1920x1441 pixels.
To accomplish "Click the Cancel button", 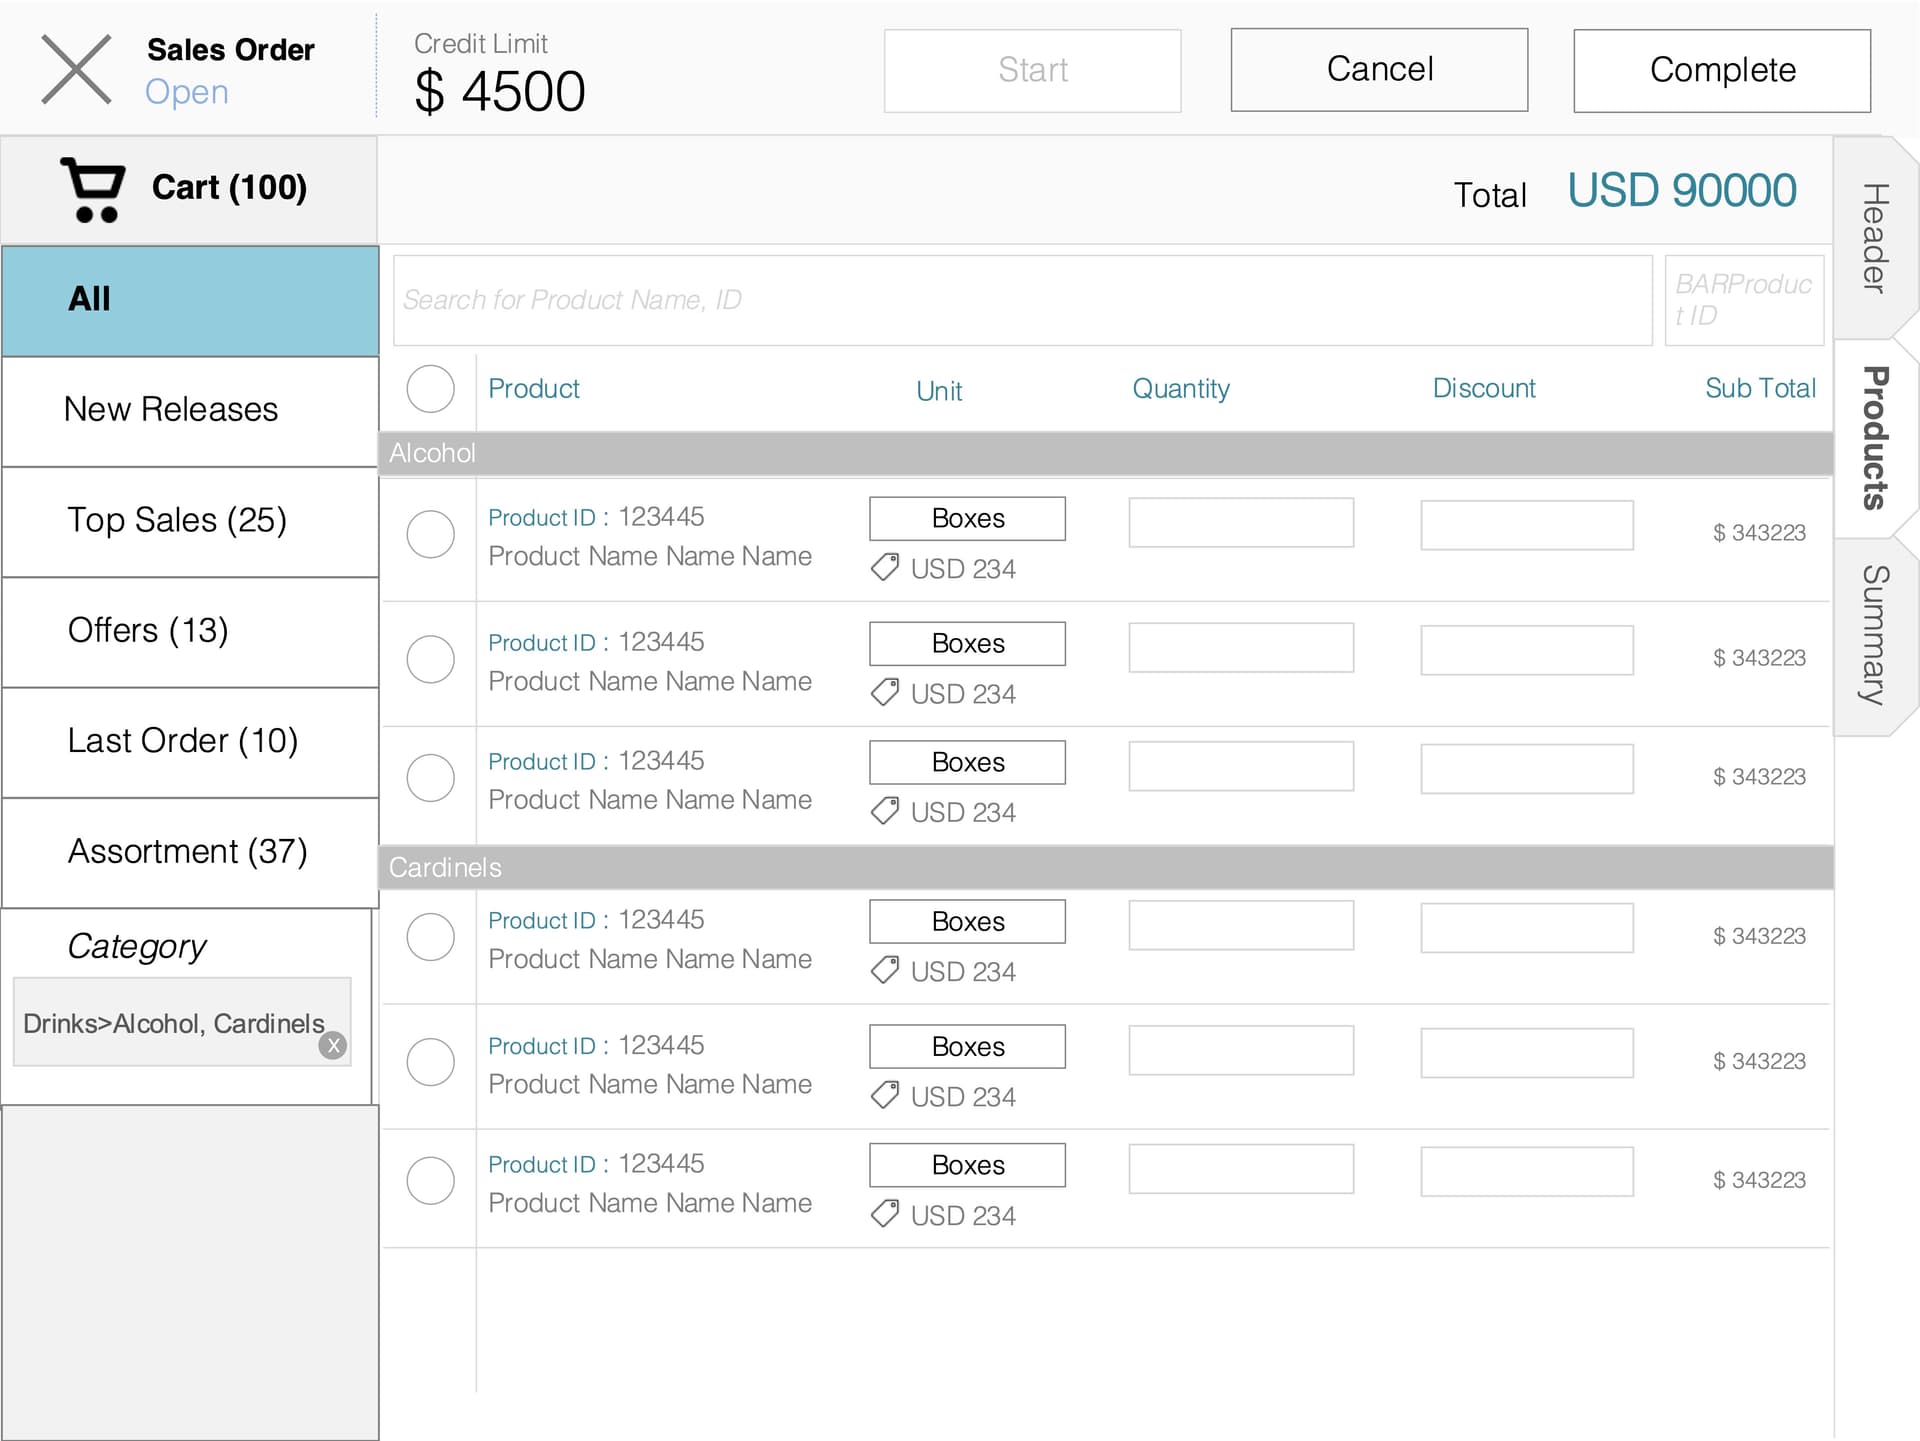I will click(x=1379, y=69).
